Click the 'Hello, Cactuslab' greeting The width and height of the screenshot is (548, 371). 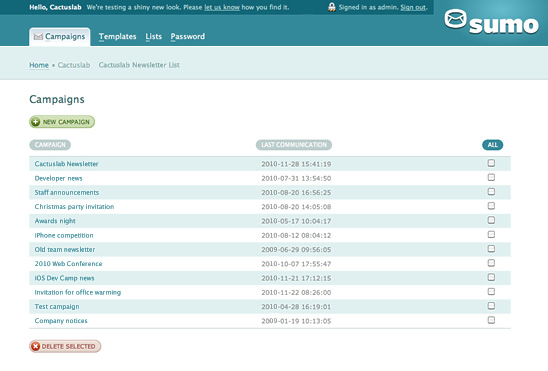click(x=55, y=7)
